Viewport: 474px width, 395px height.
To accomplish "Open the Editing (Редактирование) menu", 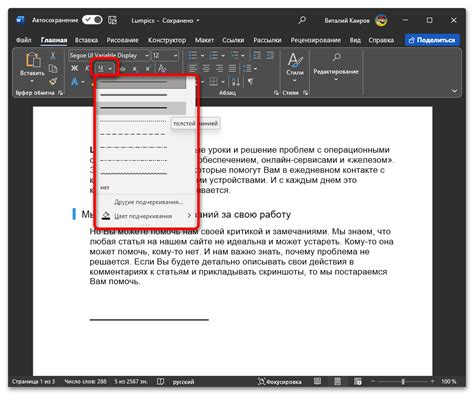I will [x=336, y=66].
